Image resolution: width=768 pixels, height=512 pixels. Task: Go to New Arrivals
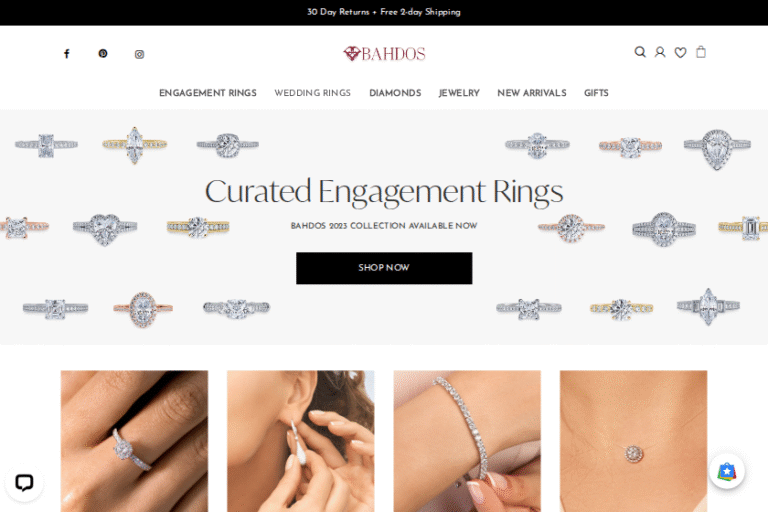point(532,93)
